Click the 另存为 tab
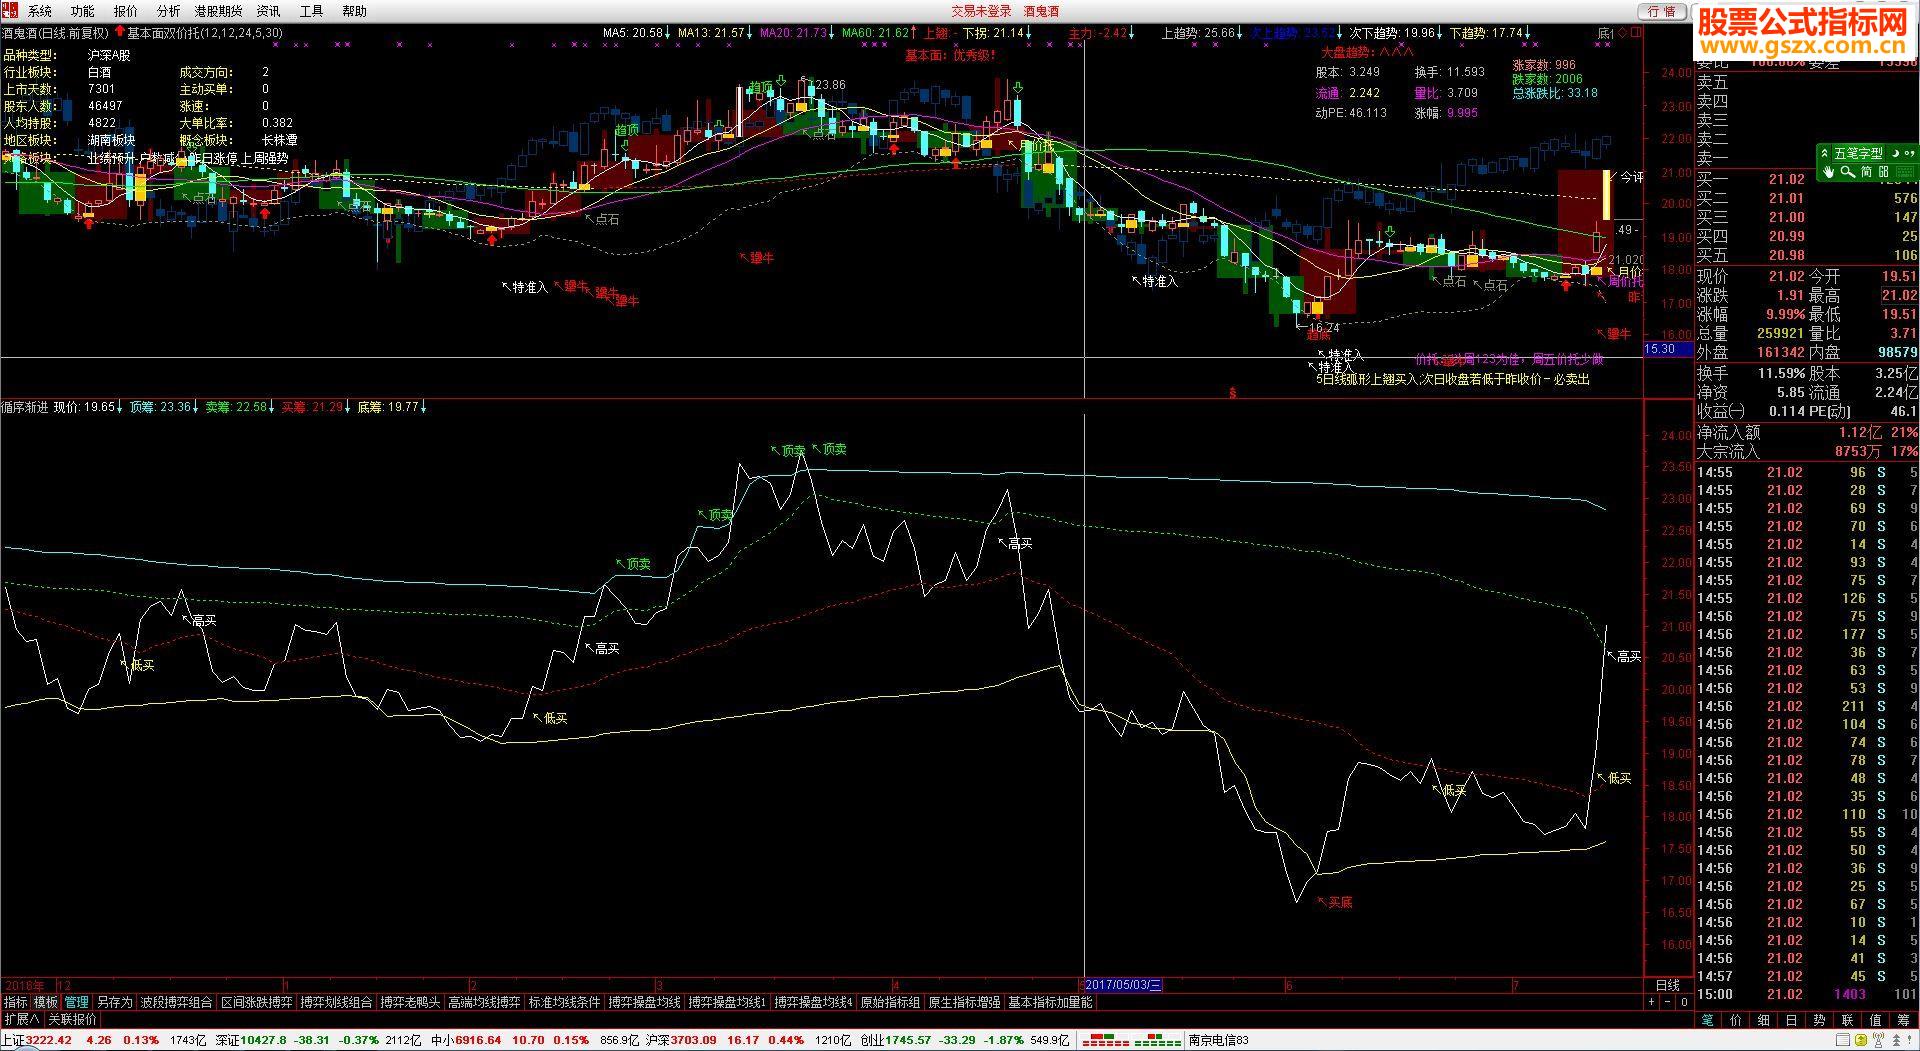The height and width of the screenshot is (1051, 1920). pyautogui.click(x=114, y=1002)
